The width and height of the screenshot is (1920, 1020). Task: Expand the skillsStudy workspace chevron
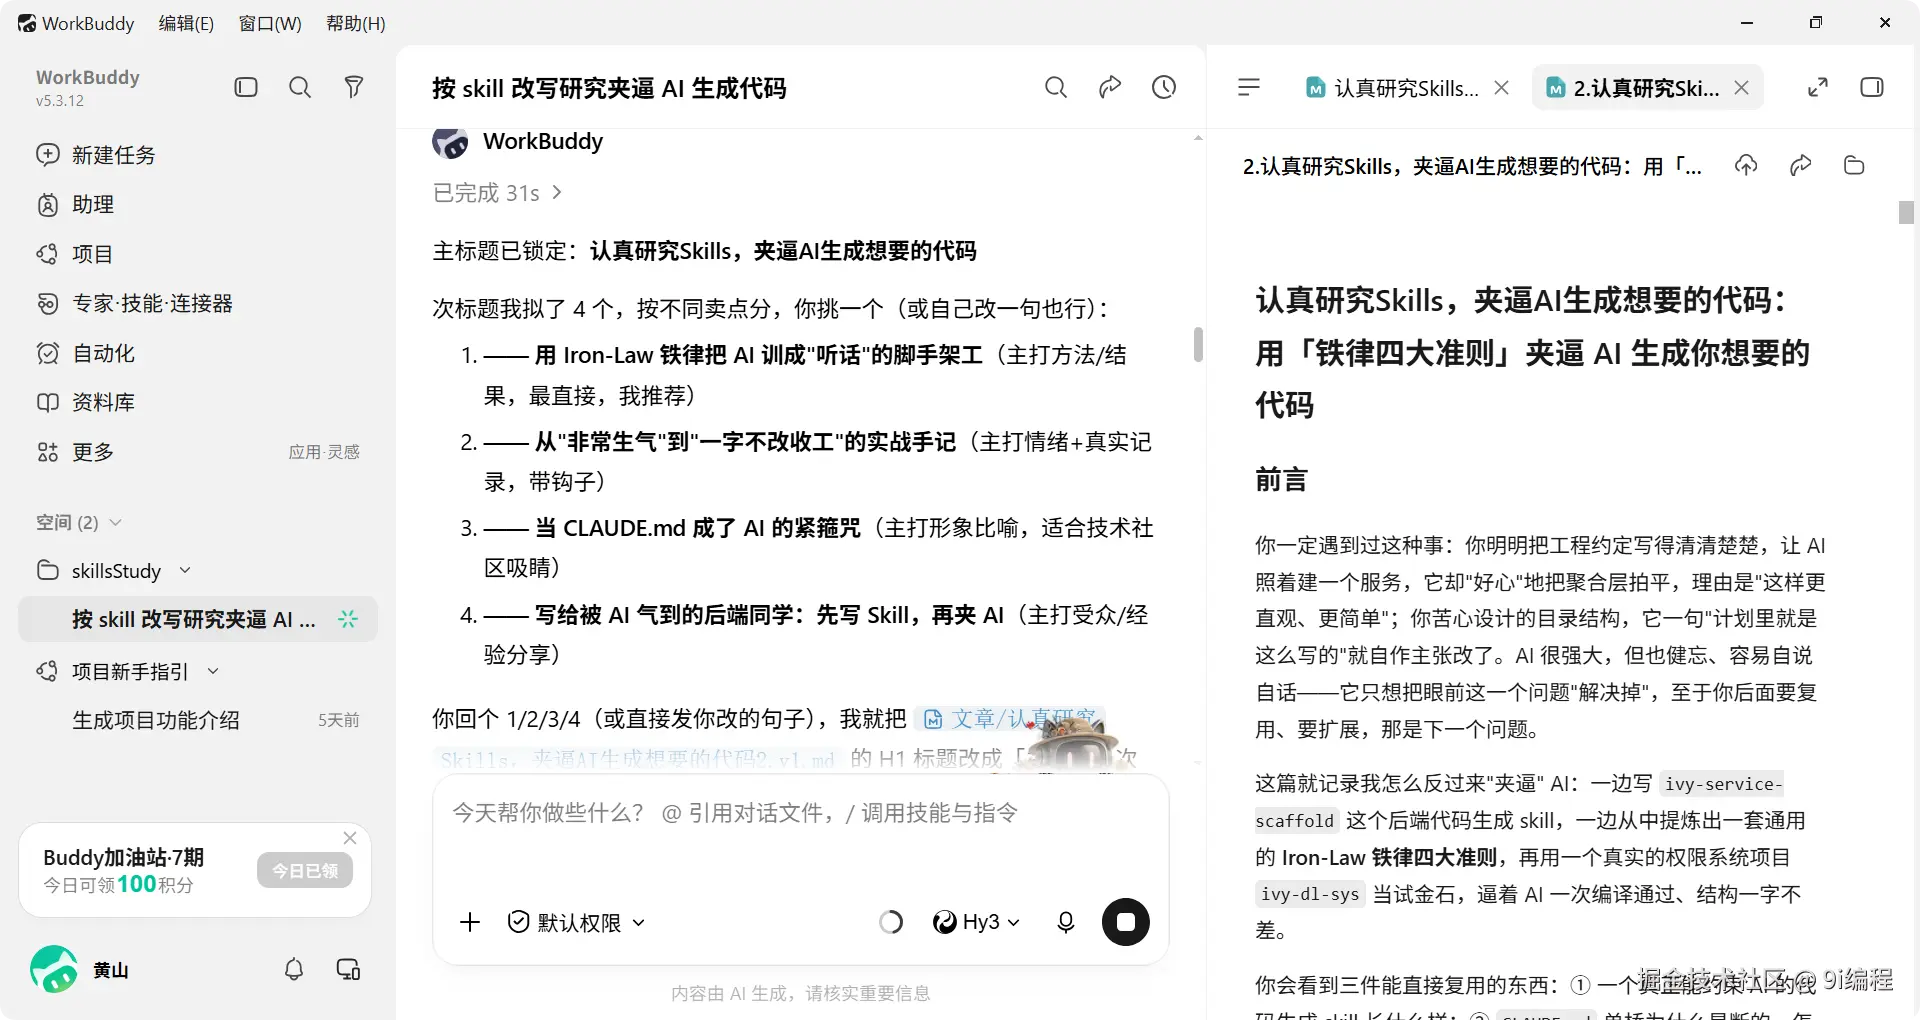[x=185, y=570]
